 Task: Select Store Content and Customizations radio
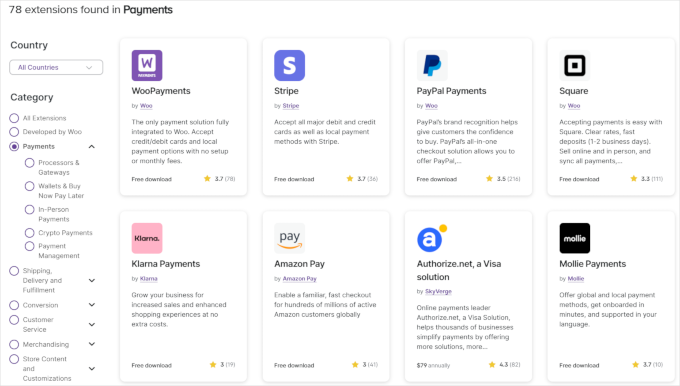click(14, 359)
